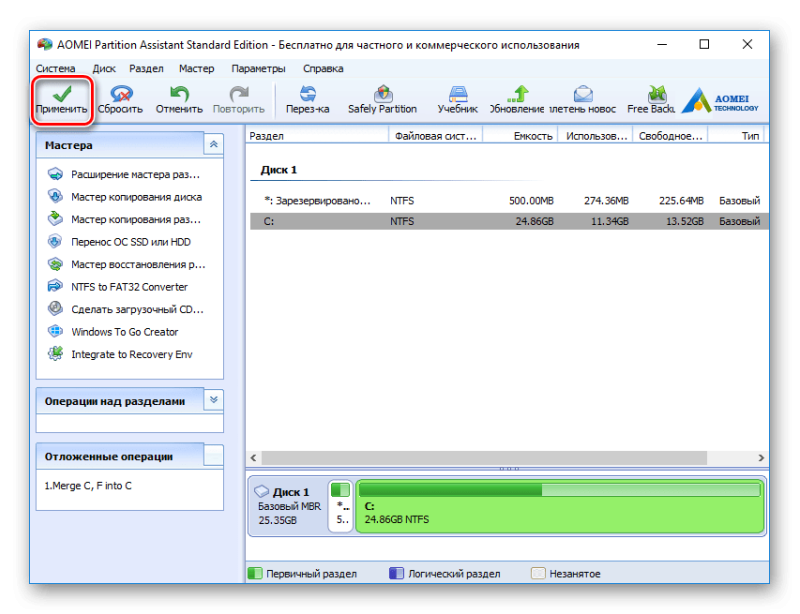Image resolution: width=800 pixels, height=614 pixels.
Task: Click Незанятое legend swatch
Action: pos(538,573)
